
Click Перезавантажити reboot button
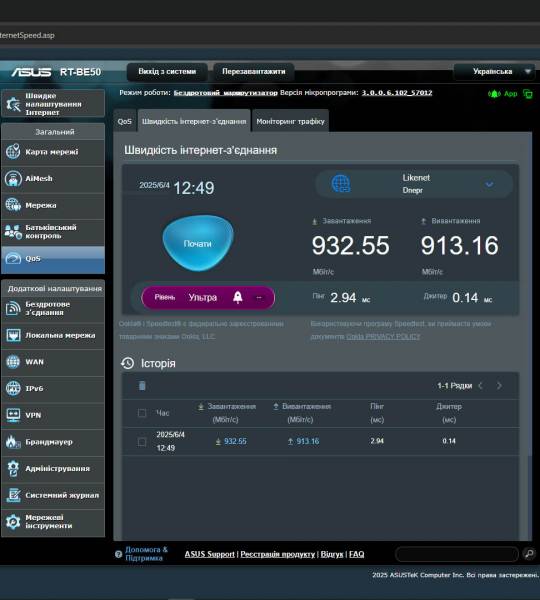(254, 72)
